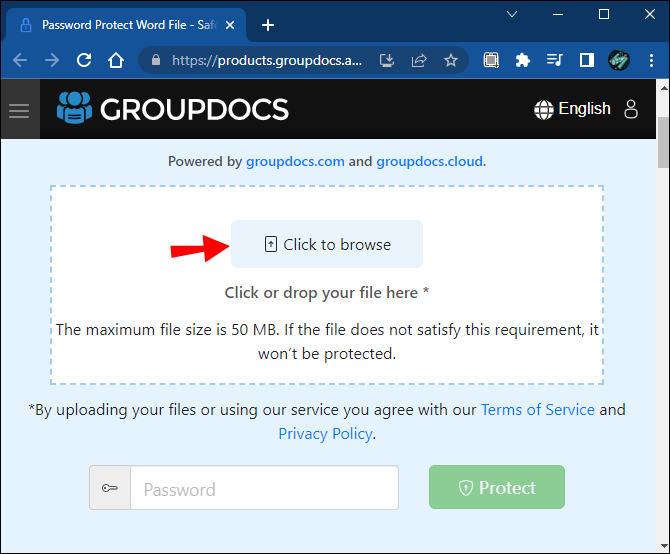
Task: Reload the page with the refresh icon
Action: [84, 60]
